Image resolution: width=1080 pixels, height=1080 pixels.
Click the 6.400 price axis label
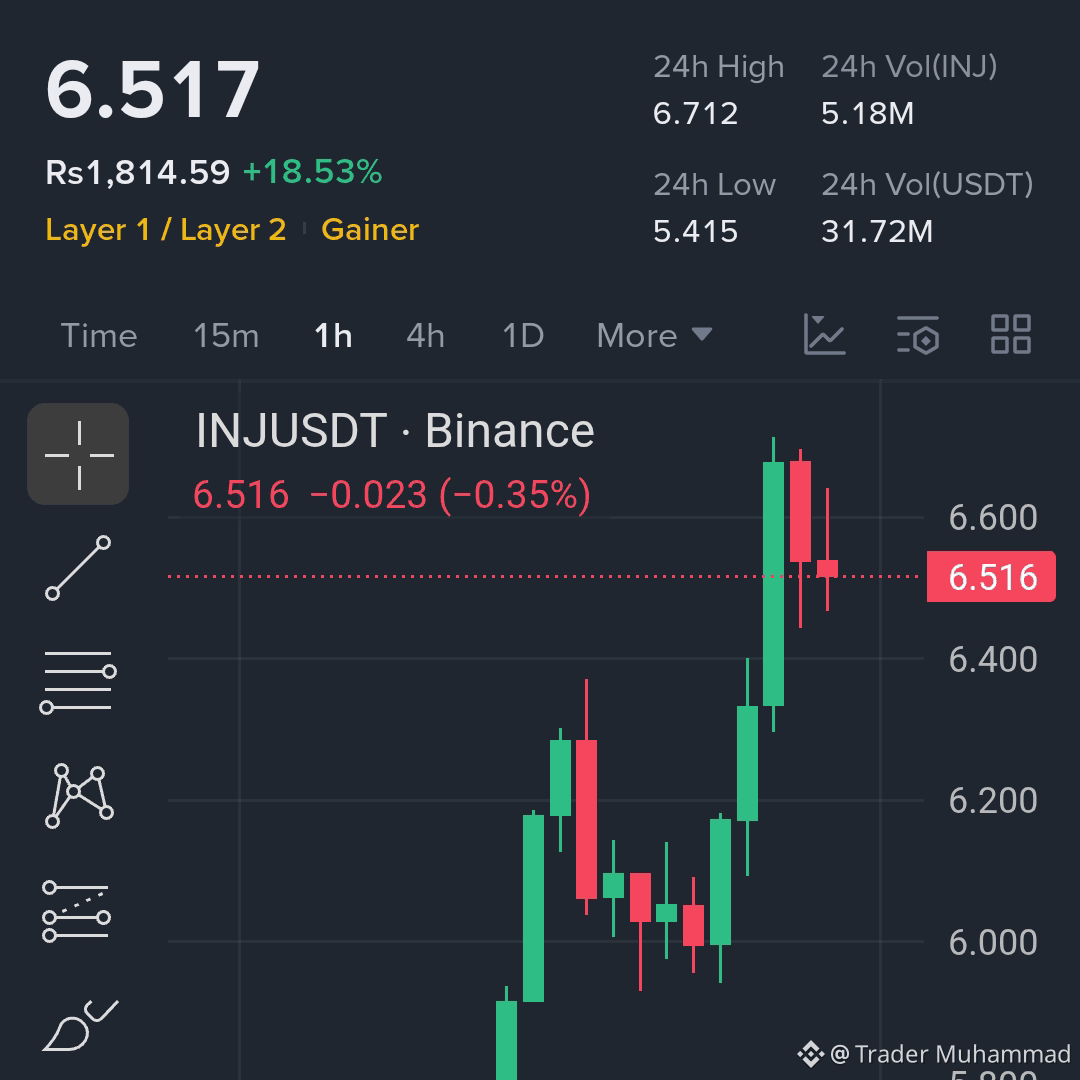tap(993, 659)
